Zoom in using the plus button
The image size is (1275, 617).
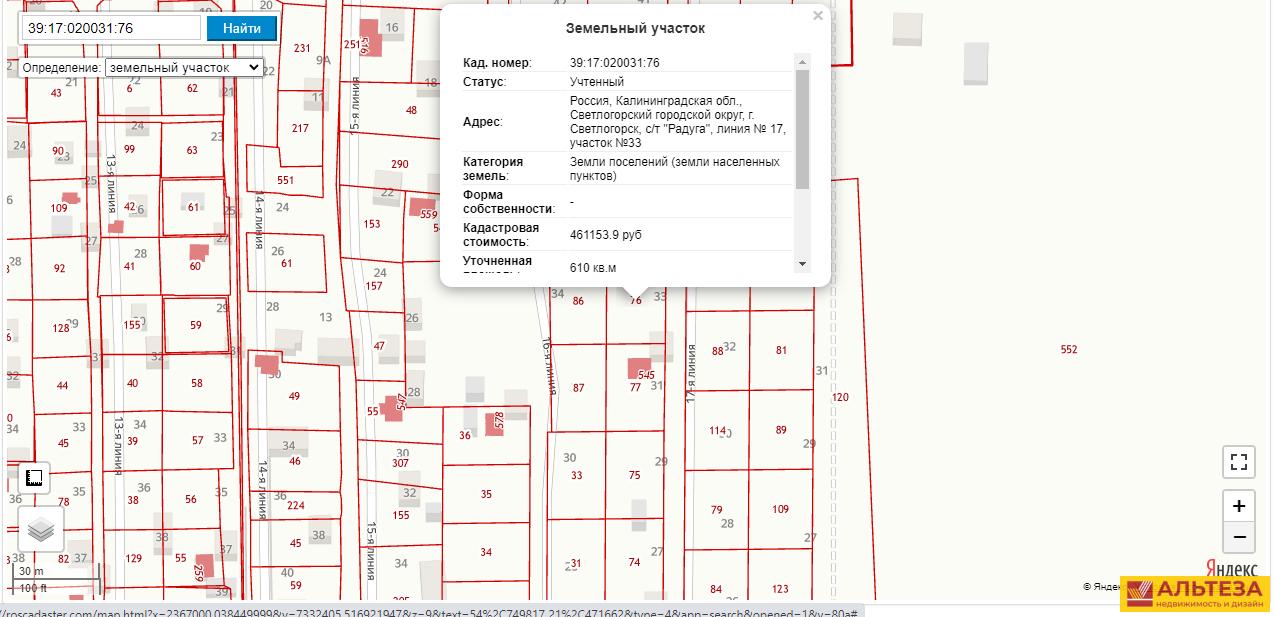1238,506
